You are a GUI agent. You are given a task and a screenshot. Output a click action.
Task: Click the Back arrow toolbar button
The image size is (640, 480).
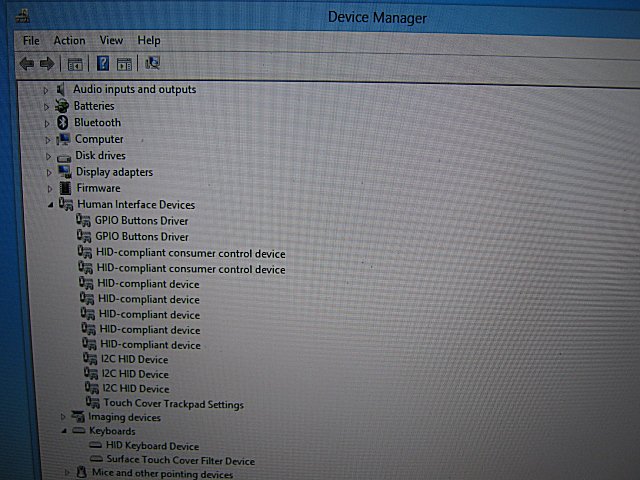tap(27, 63)
